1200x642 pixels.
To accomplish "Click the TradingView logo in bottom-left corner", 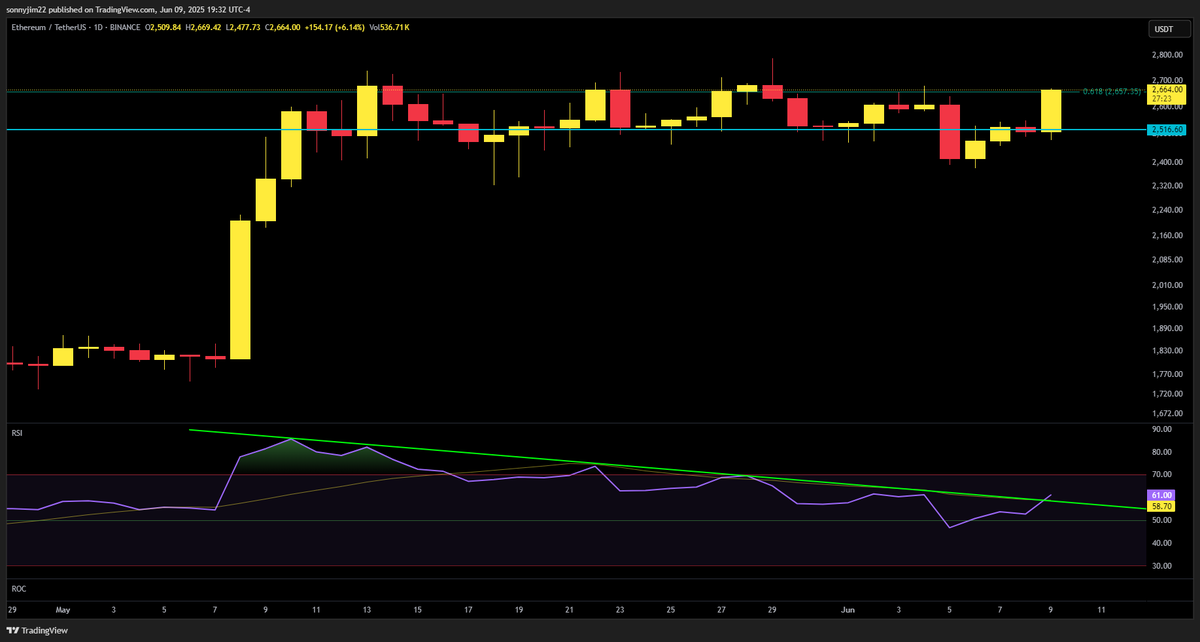I will pos(35,631).
